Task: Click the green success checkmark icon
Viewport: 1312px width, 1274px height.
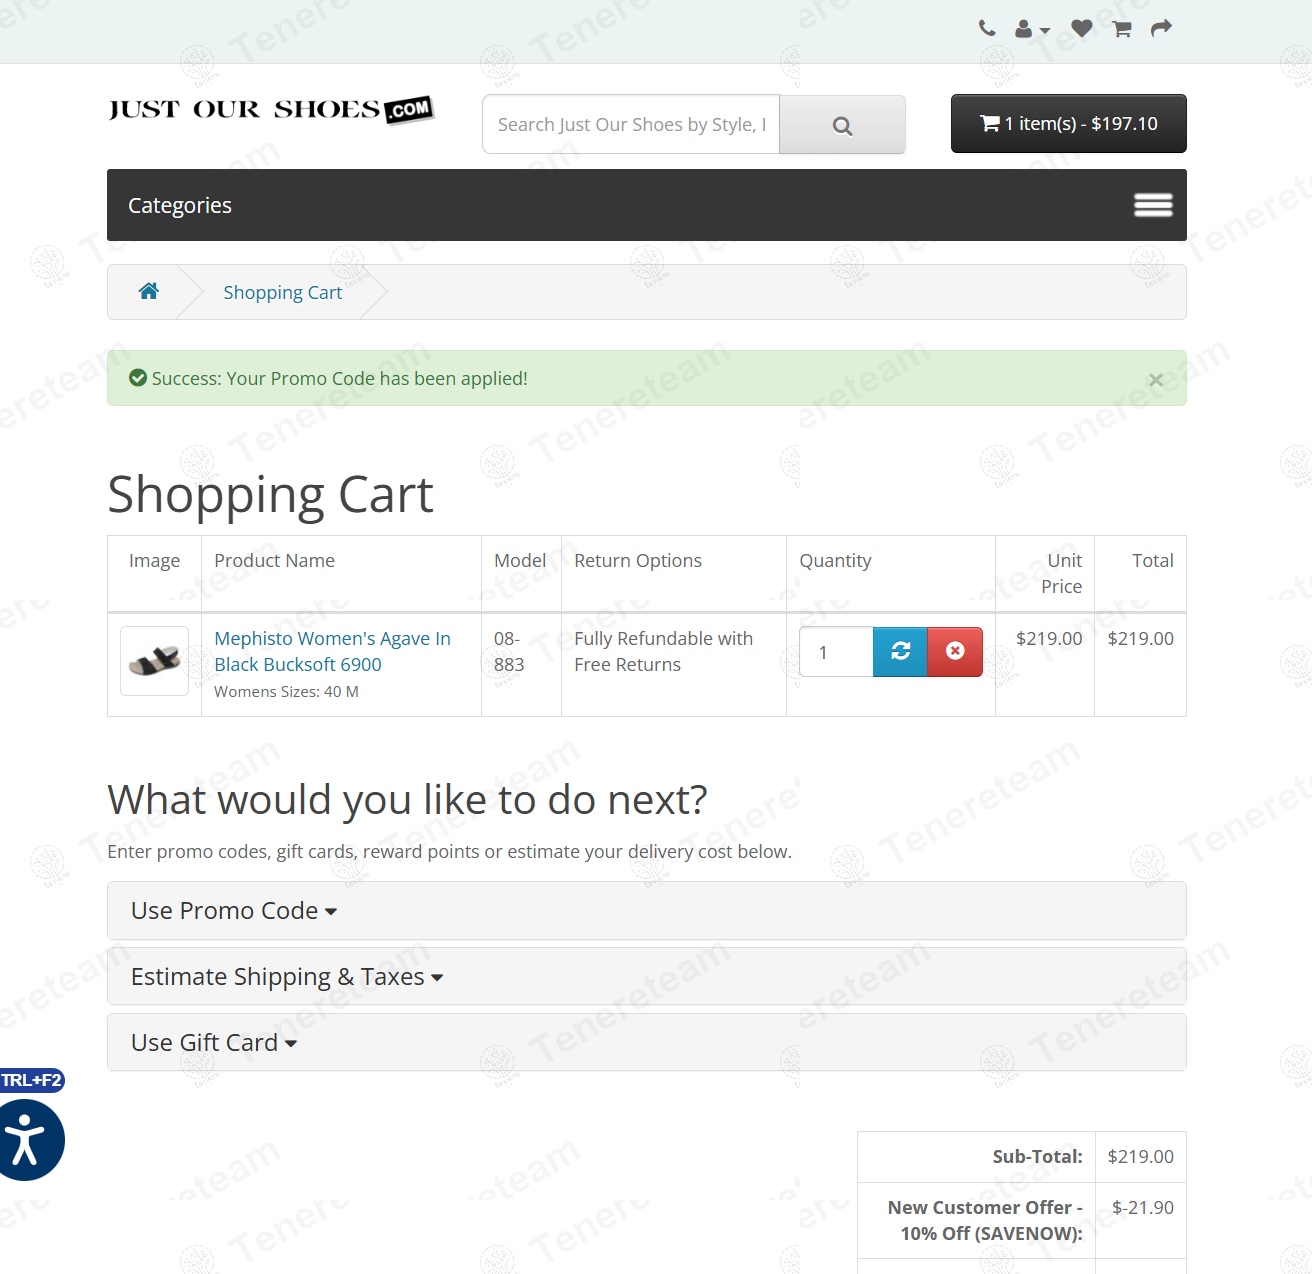Action: coord(138,378)
